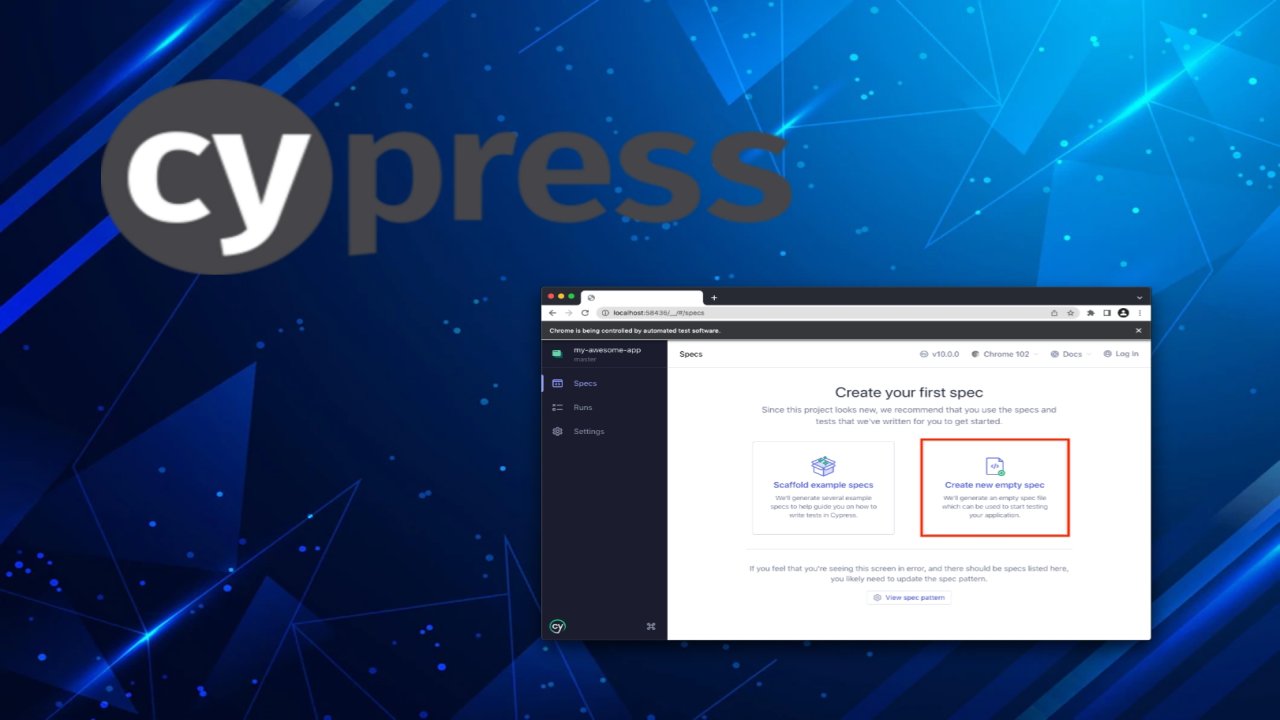Toggle the Chrome side panel icon
The height and width of the screenshot is (720, 1280).
1107,313
